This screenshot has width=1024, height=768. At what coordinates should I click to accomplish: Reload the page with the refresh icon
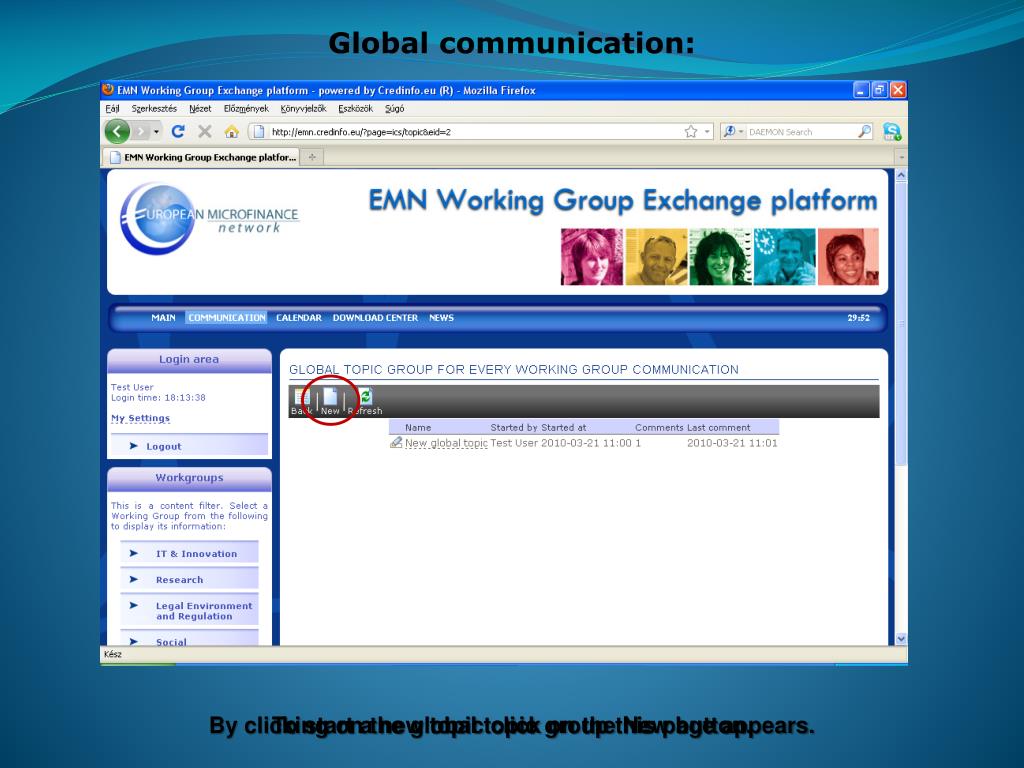pos(178,132)
